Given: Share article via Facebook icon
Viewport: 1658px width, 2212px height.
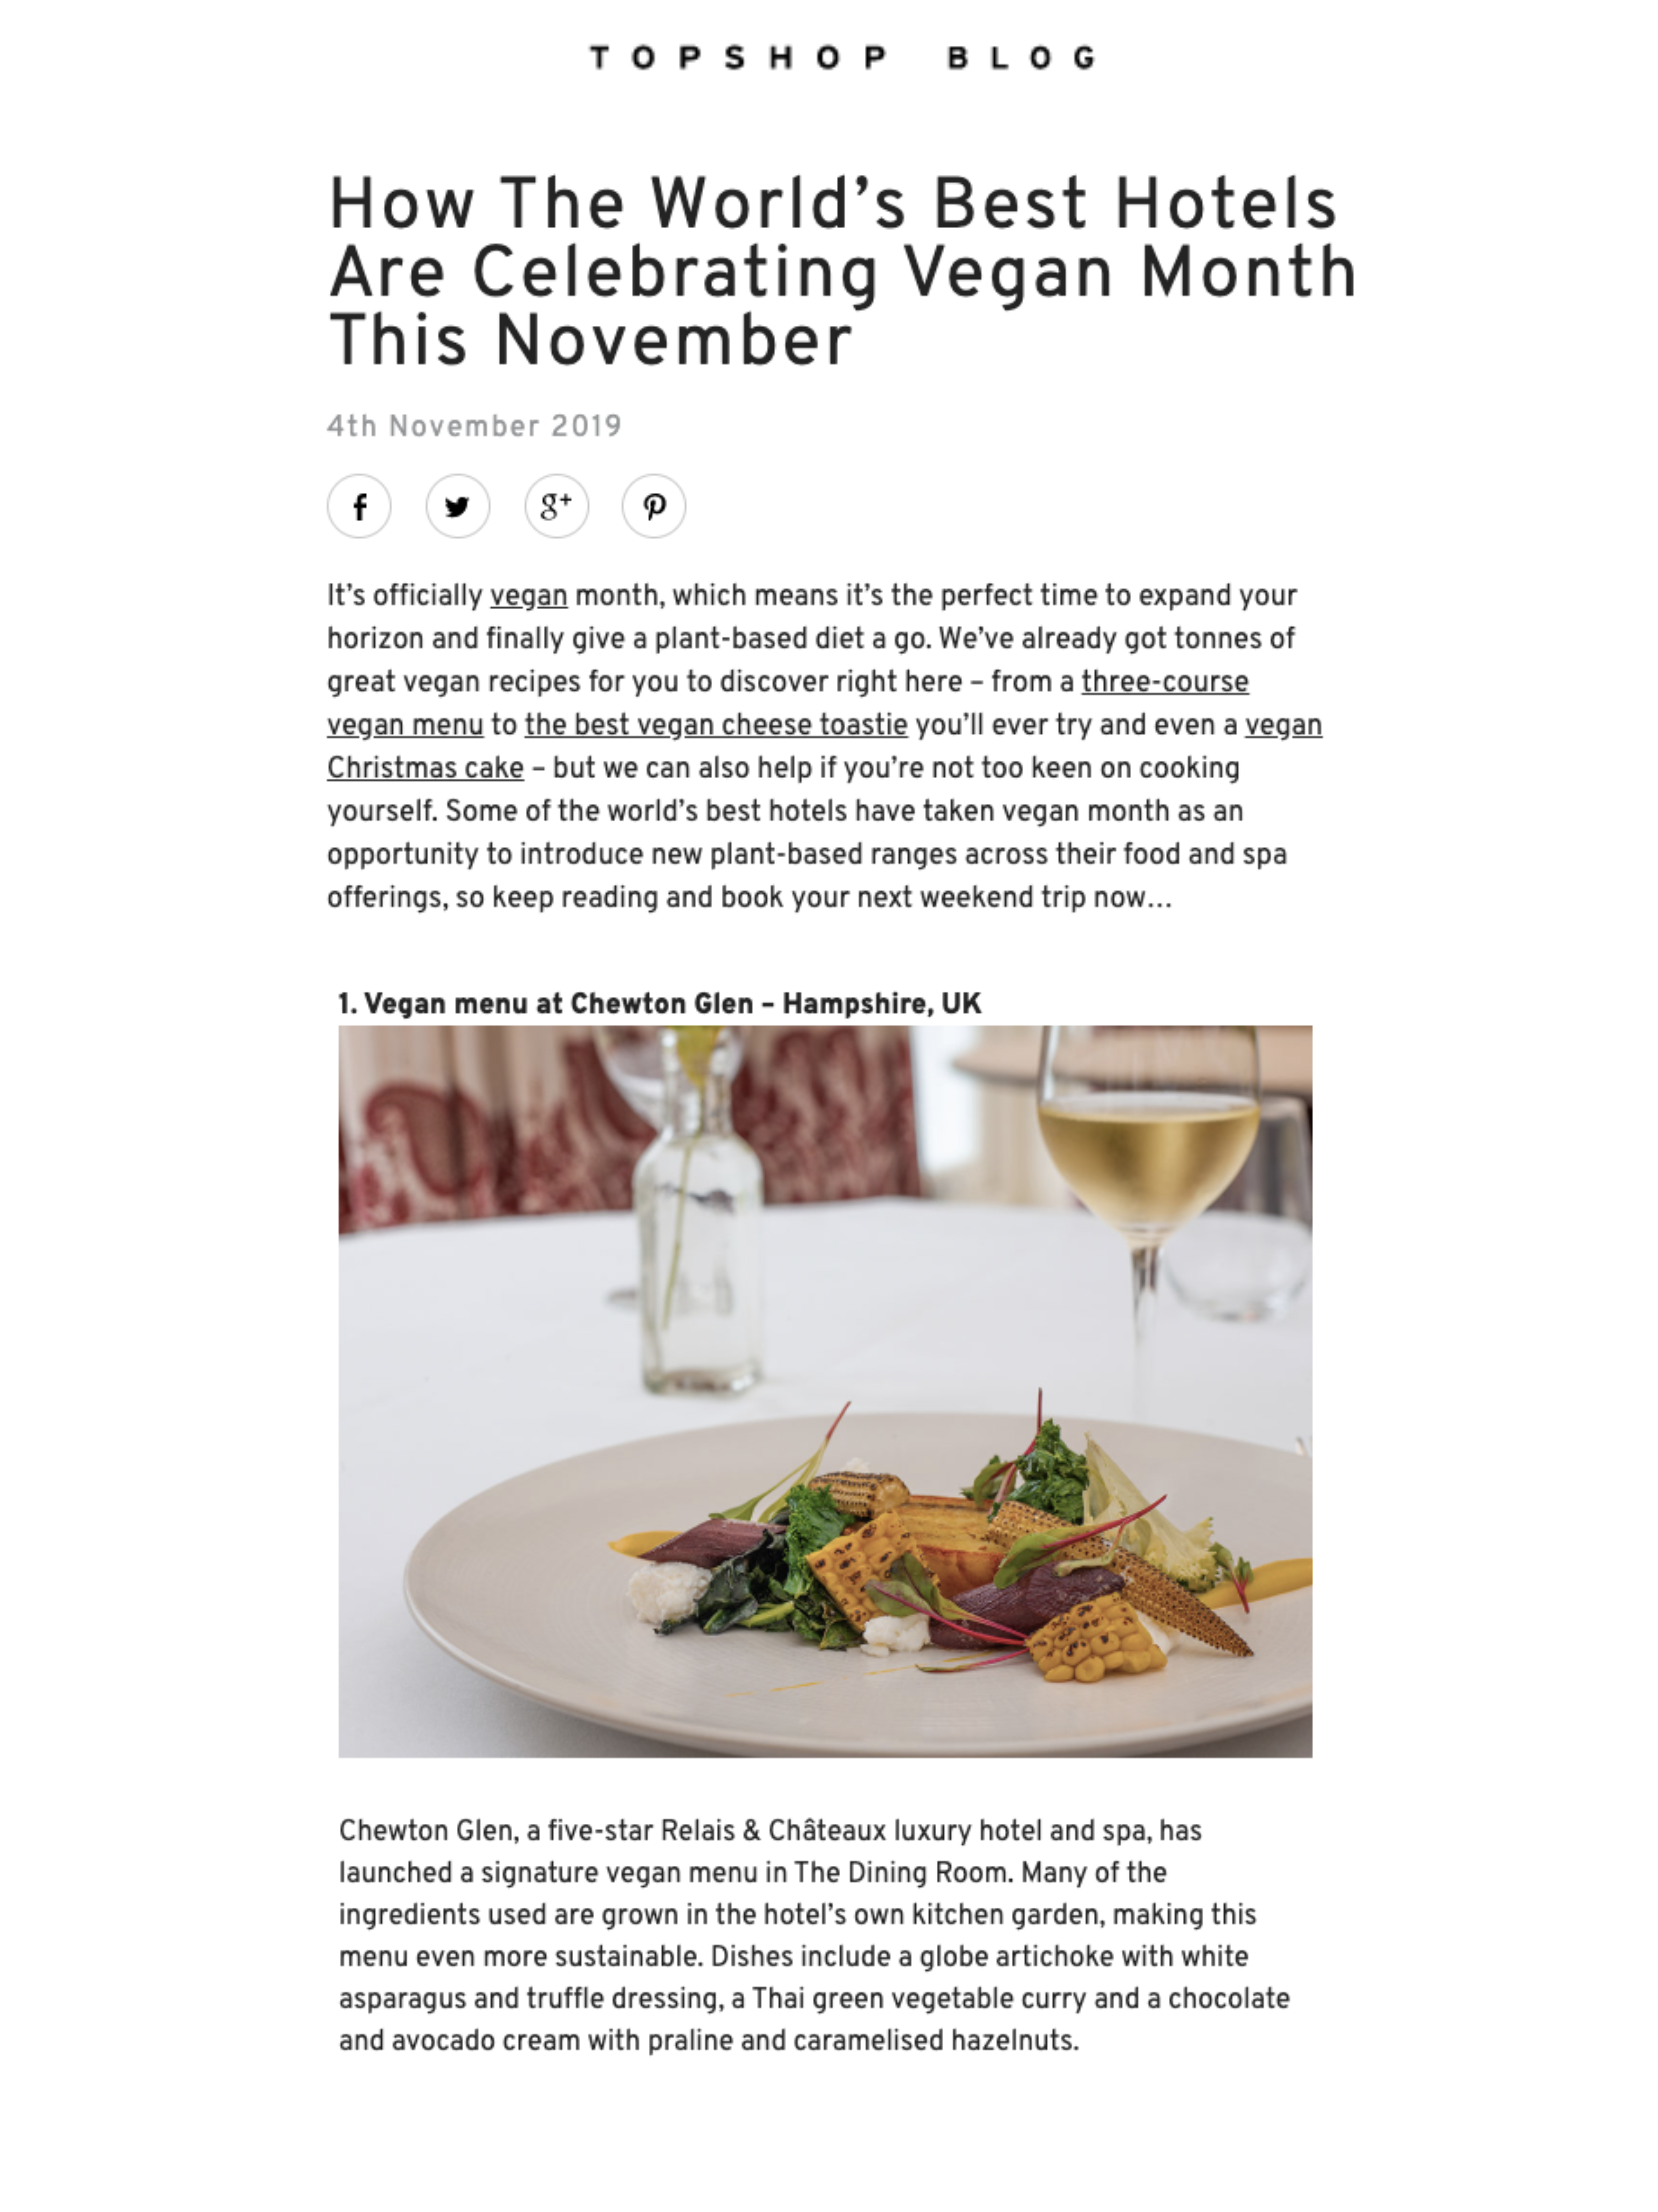Looking at the screenshot, I should (359, 506).
